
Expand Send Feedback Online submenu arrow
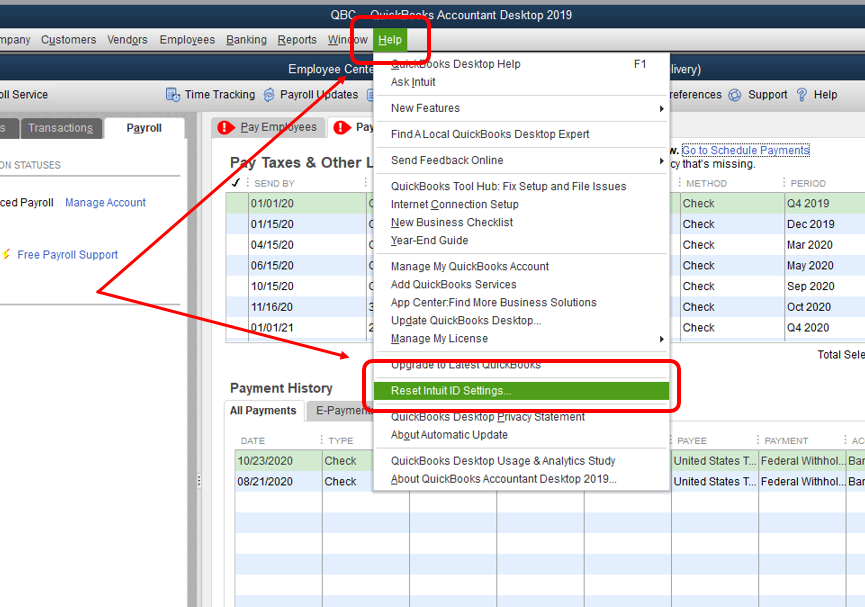(x=661, y=161)
